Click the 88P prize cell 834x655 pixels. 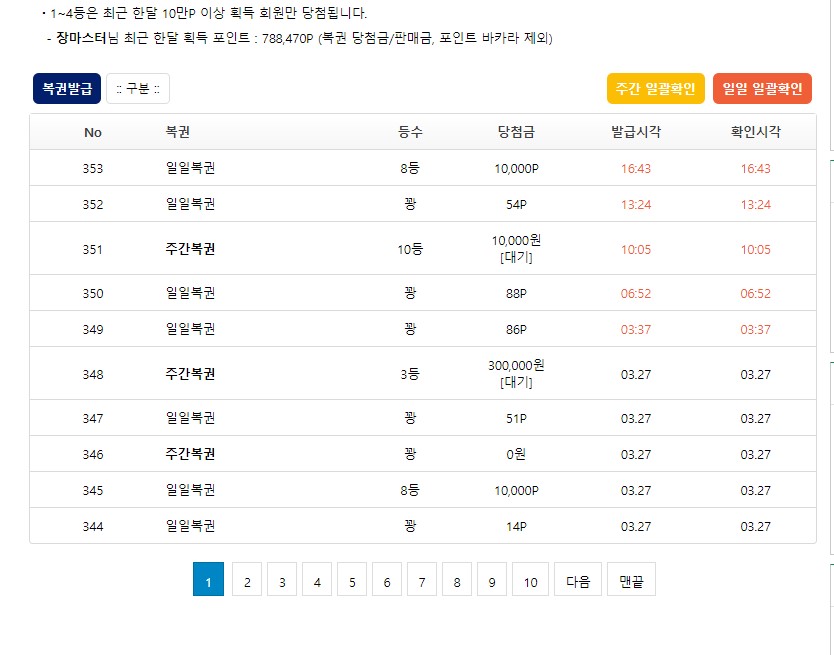click(516, 294)
